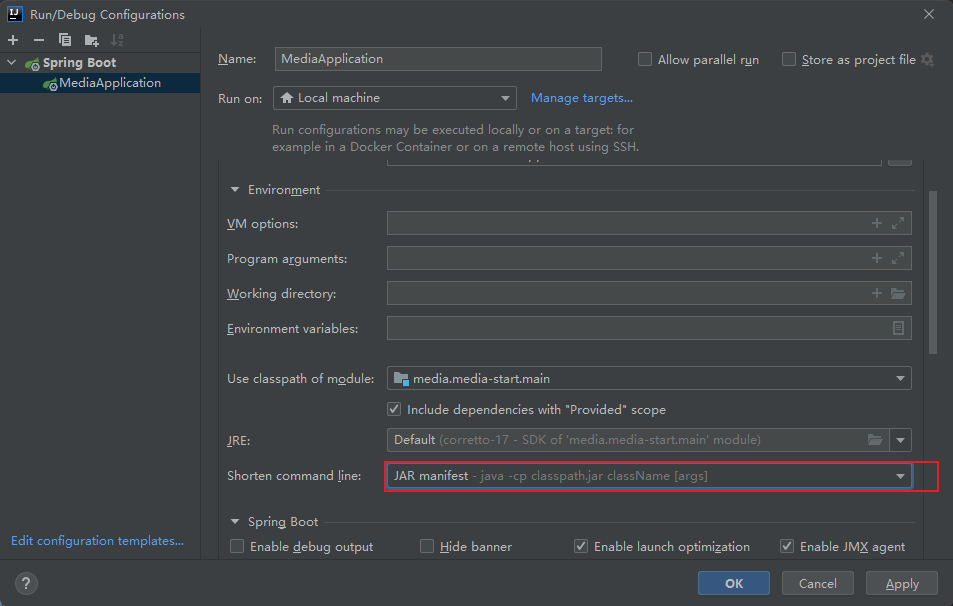Enable the Allow parallel run checkbox
The height and width of the screenshot is (606, 953).
coord(645,60)
